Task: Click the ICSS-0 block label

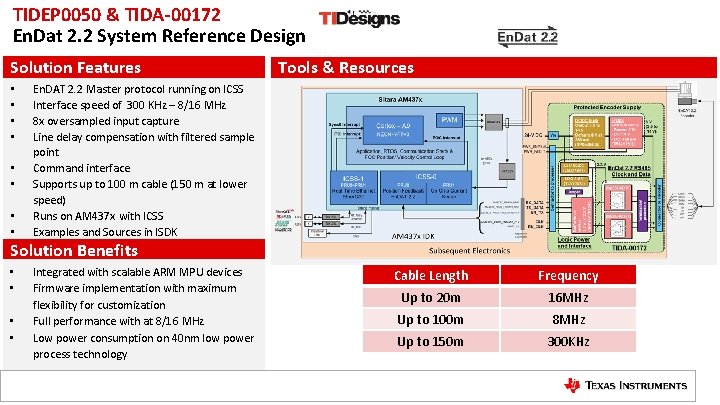Action: 426,177
